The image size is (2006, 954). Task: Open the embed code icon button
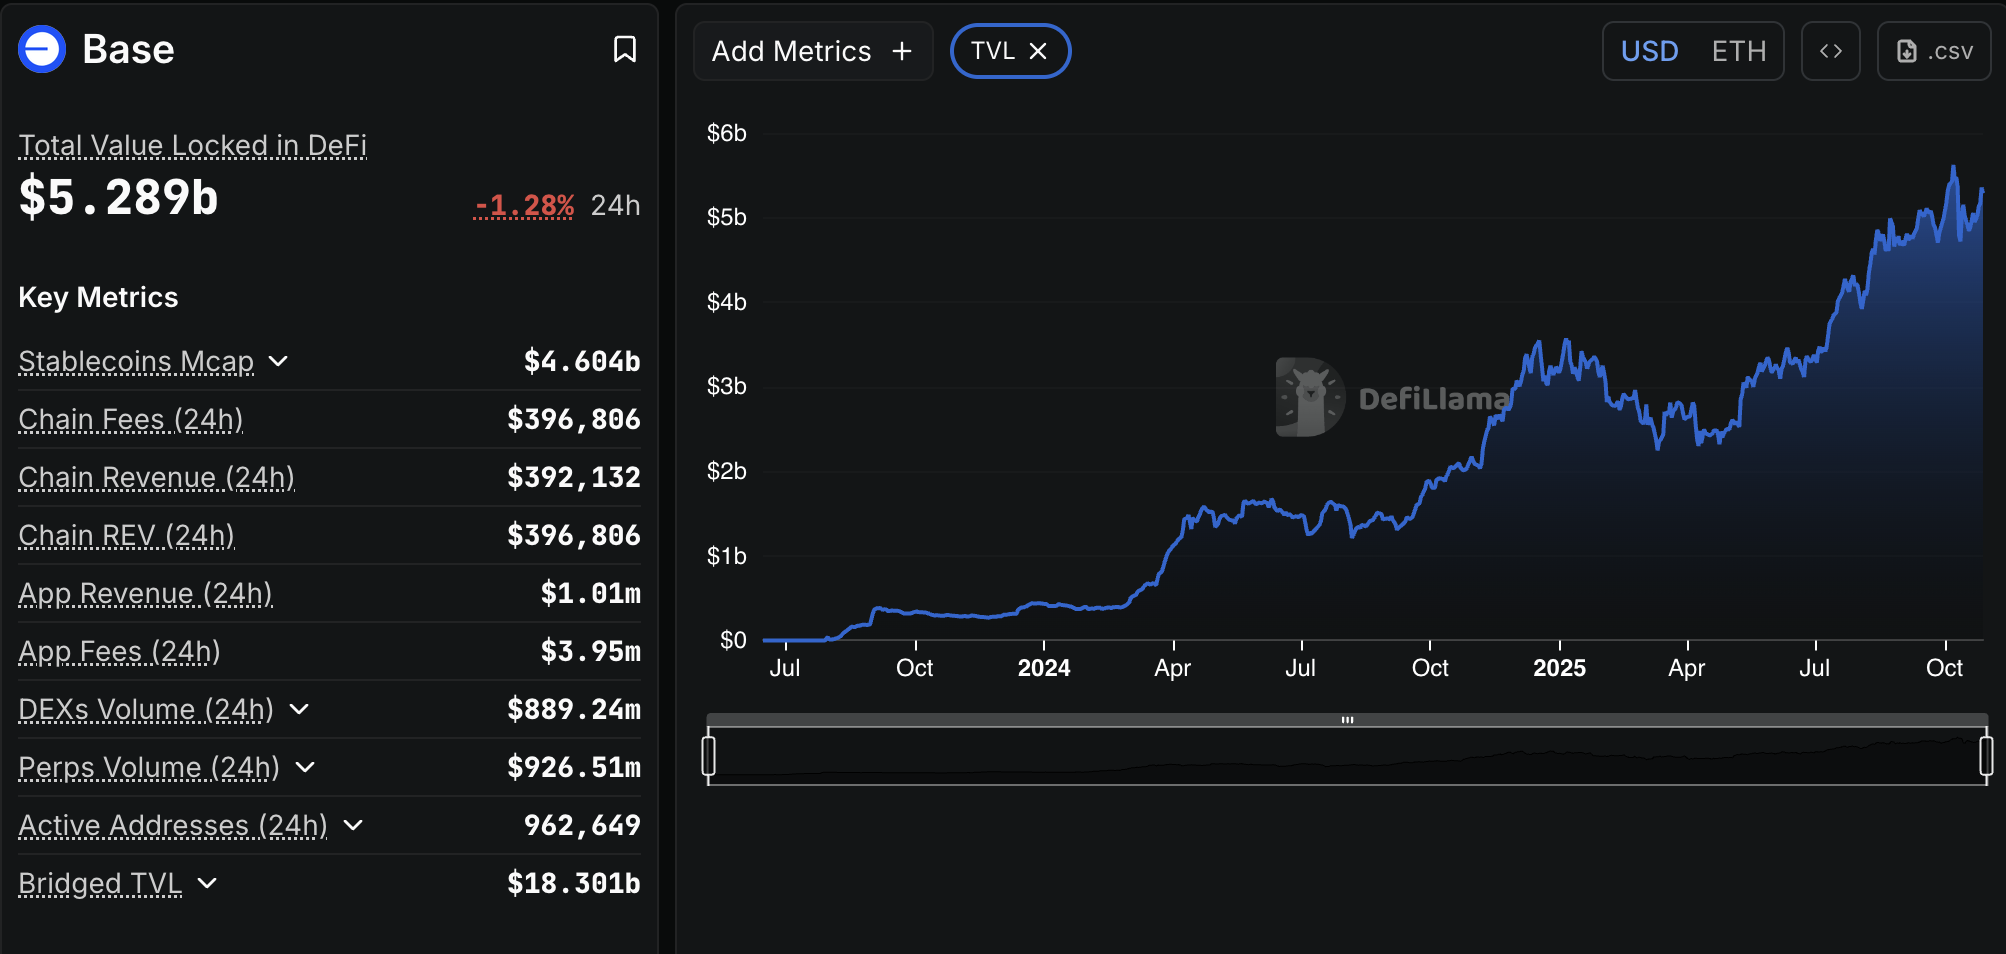coord(1830,51)
